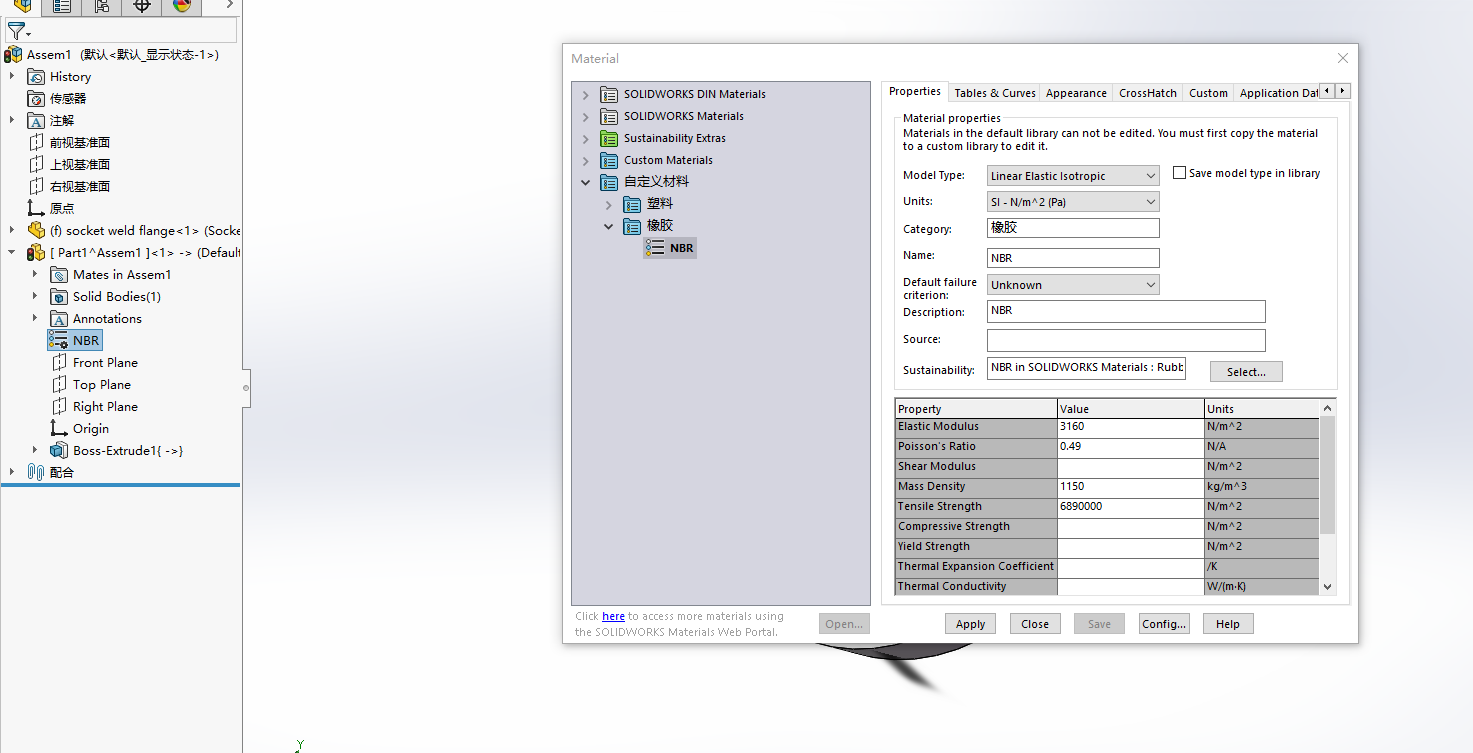Open the Default failure criterion dropdown
Screen dimensions: 1473x753
pos(1073,285)
